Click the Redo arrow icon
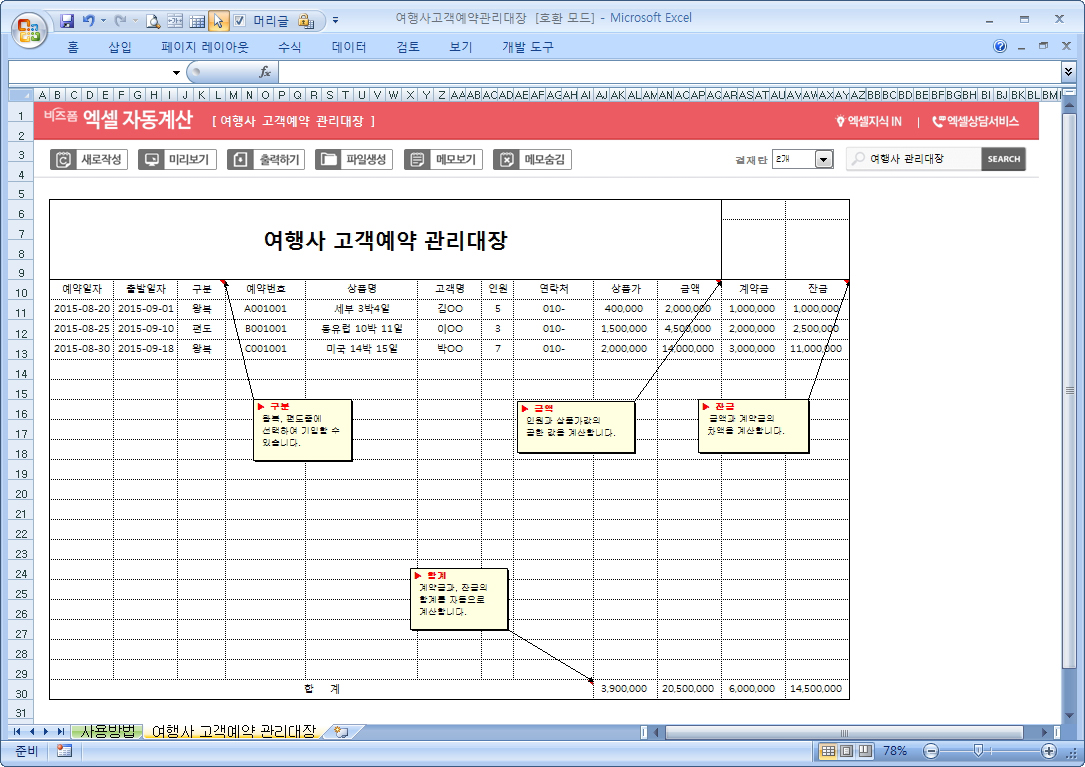The image size is (1085, 767). [120, 21]
